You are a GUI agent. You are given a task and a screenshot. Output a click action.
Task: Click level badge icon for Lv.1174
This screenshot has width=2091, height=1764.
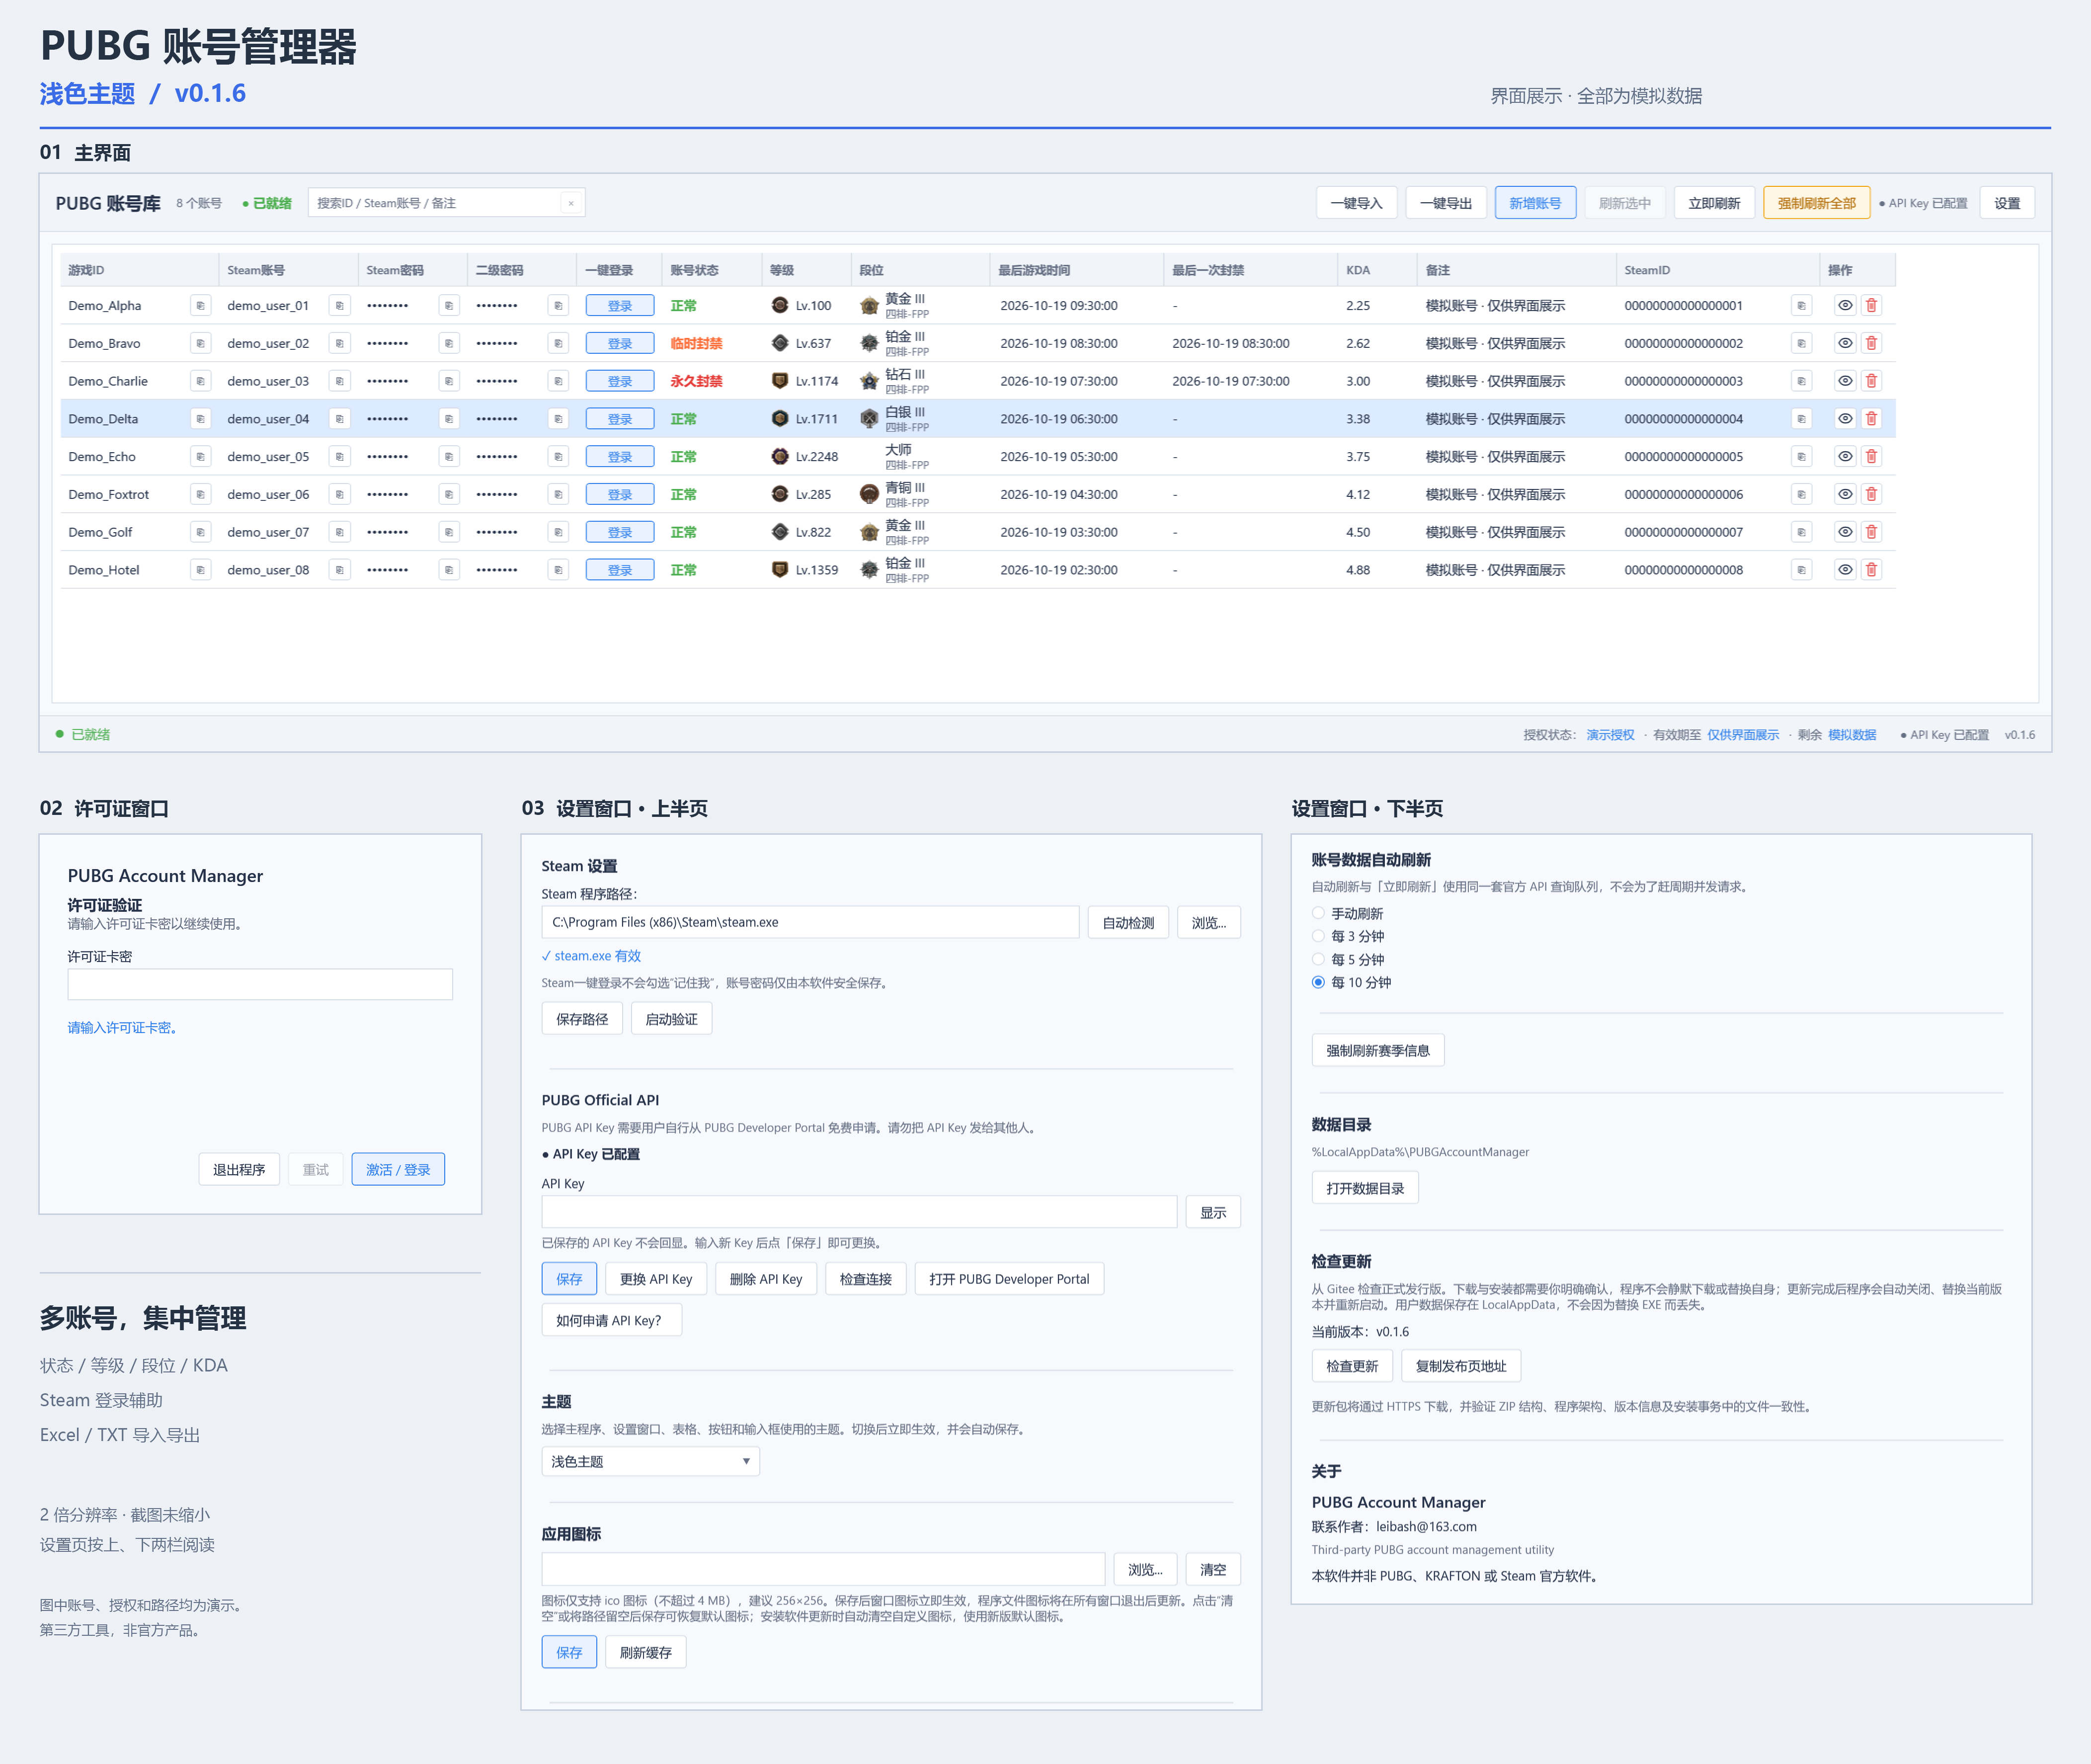click(780, 381)
